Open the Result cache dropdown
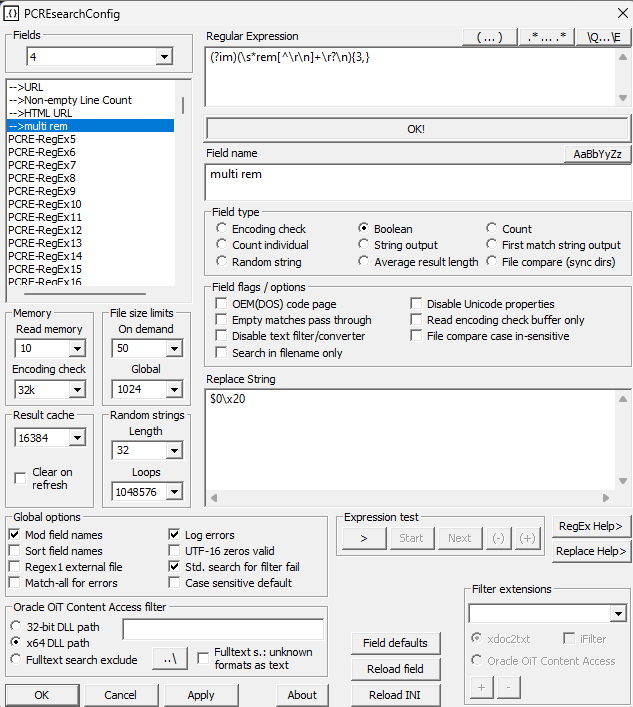The image size is (633, 707). click(77, 438)
